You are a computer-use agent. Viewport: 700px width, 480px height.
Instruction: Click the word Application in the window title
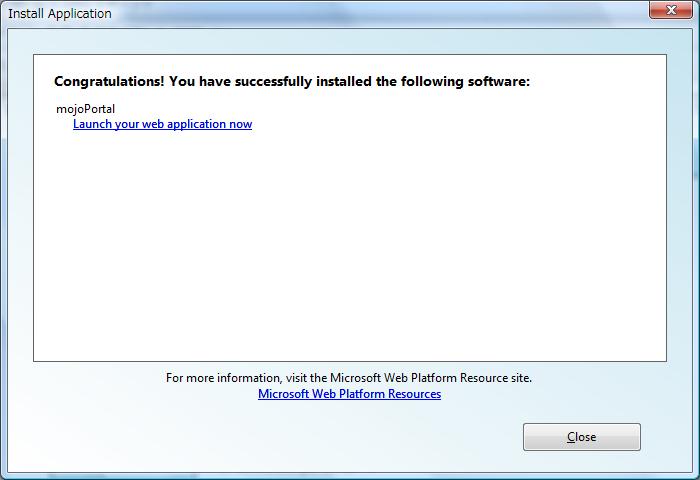click(79, 14)
